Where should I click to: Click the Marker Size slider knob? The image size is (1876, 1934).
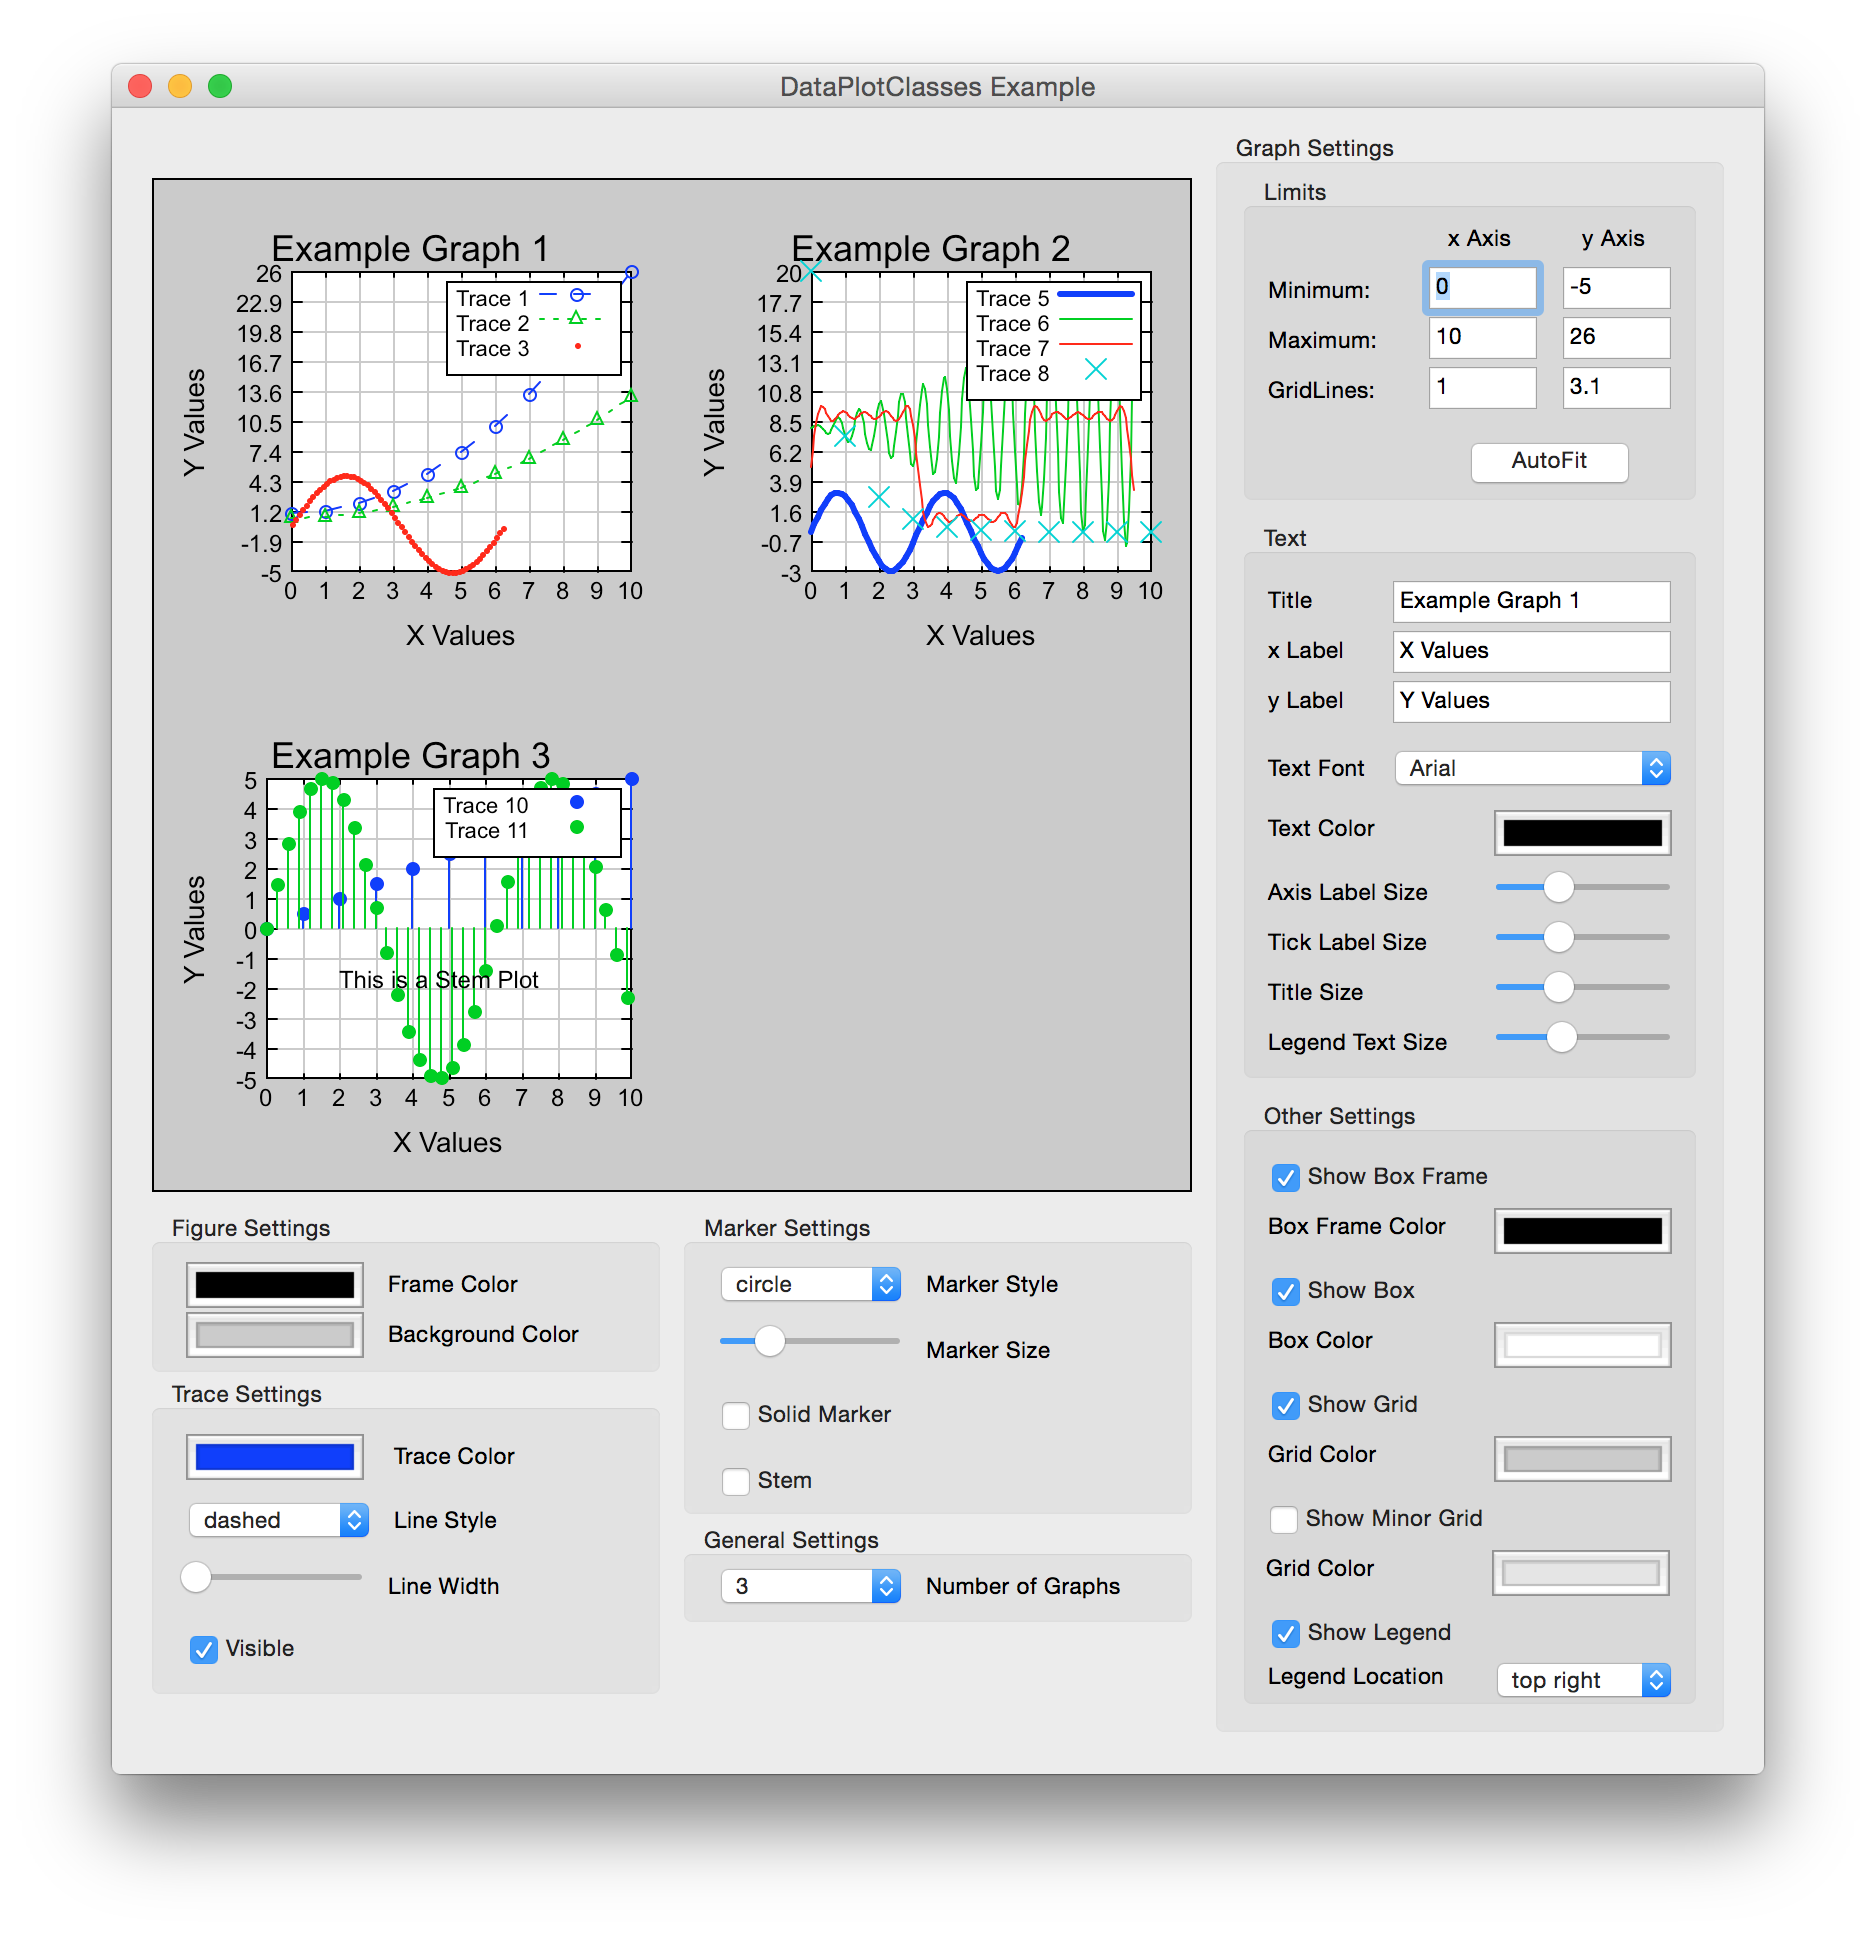click(769, 1341)
